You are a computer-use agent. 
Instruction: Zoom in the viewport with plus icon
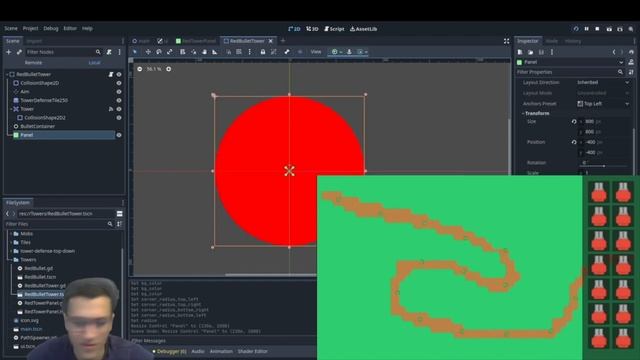point(169,69)
